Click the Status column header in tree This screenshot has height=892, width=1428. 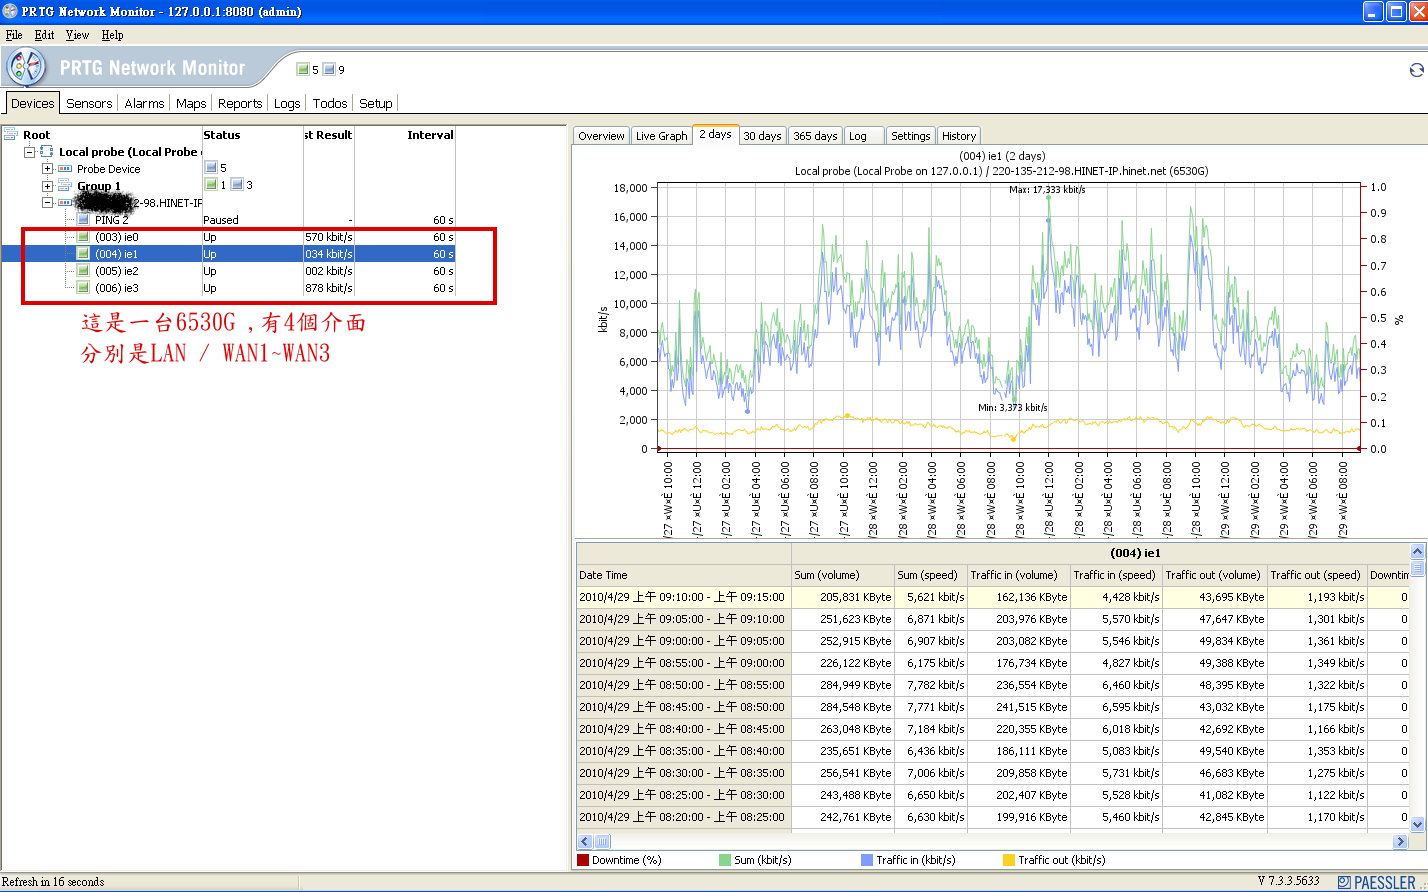252,135
